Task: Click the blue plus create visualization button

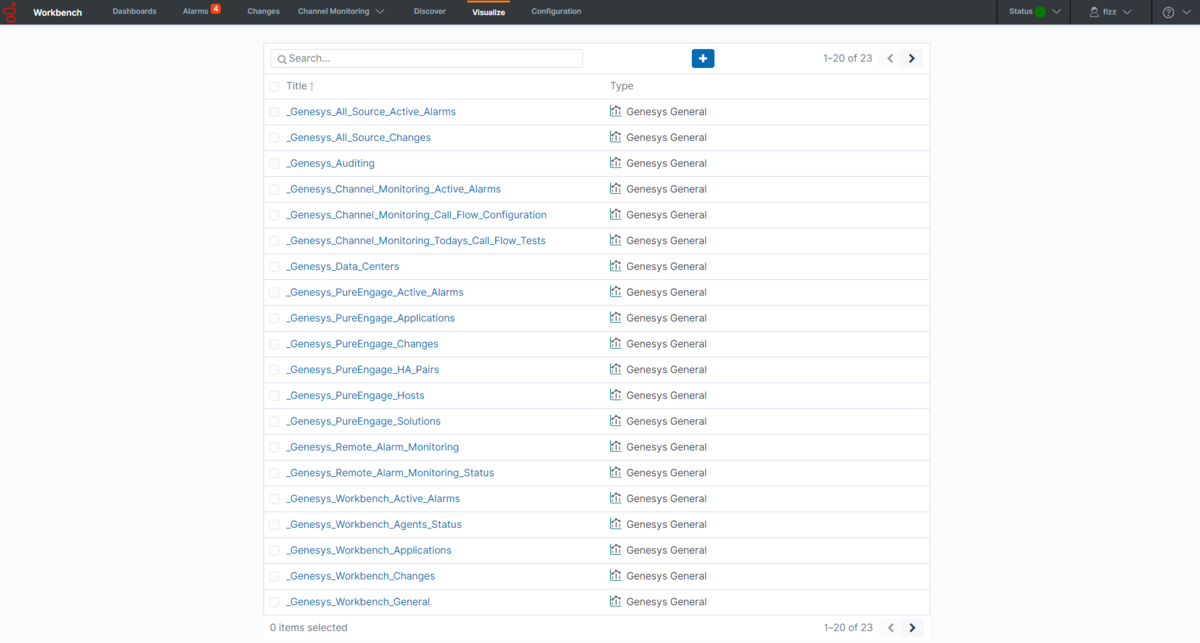Action: tap(703, 59)
